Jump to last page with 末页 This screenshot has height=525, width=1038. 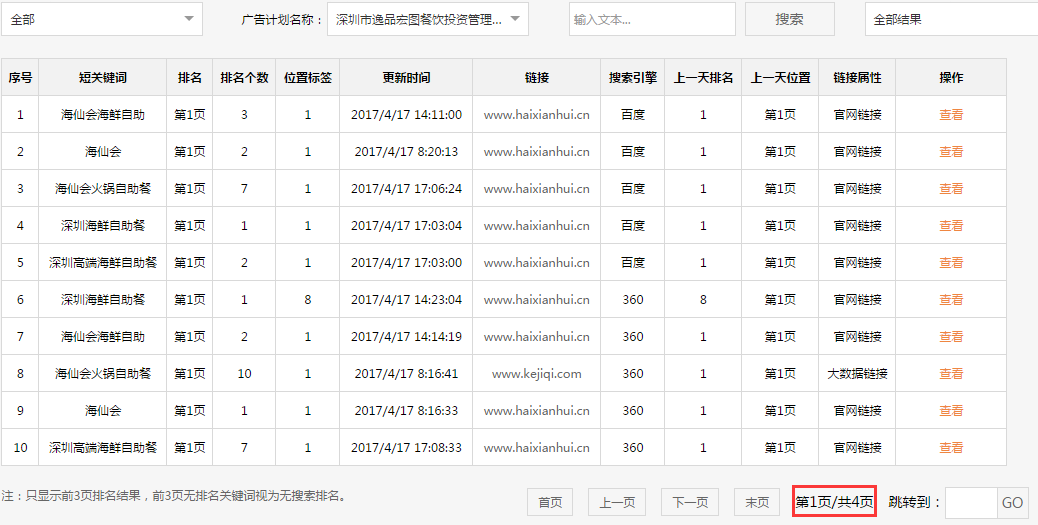click(x=757, y=502)
